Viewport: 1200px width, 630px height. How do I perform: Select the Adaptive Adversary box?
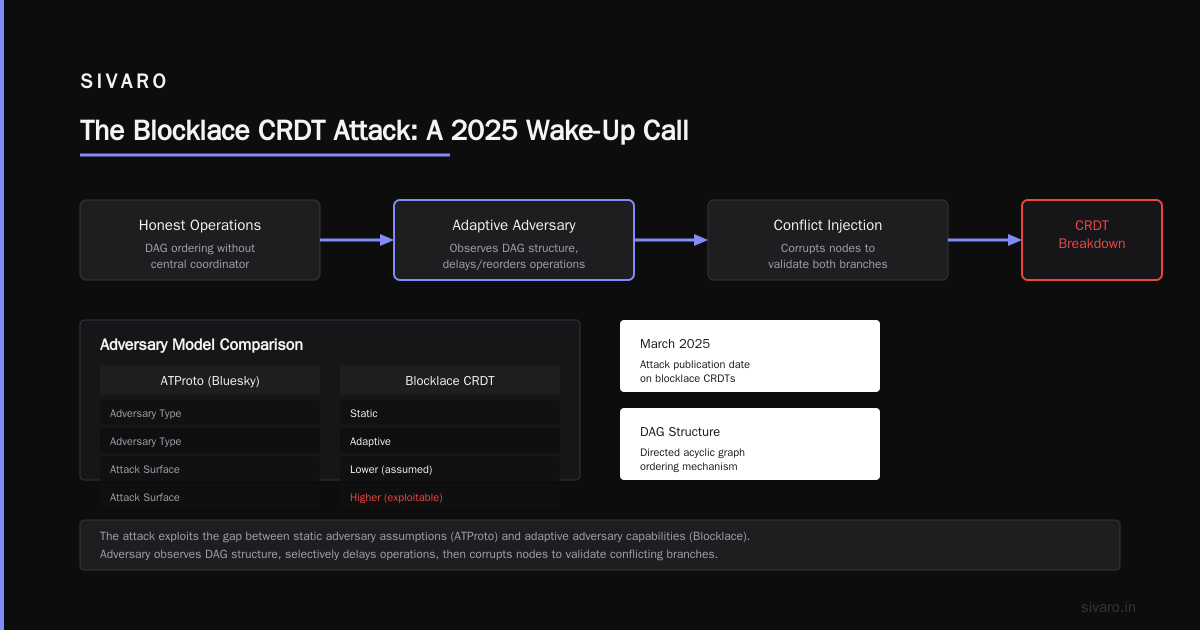click(514, 240)
